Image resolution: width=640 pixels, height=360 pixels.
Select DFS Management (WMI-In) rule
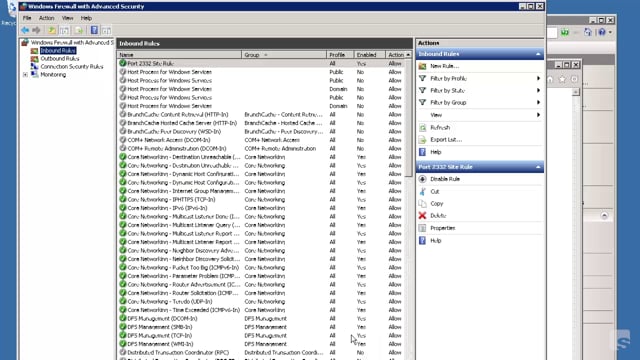pos(261,344)
